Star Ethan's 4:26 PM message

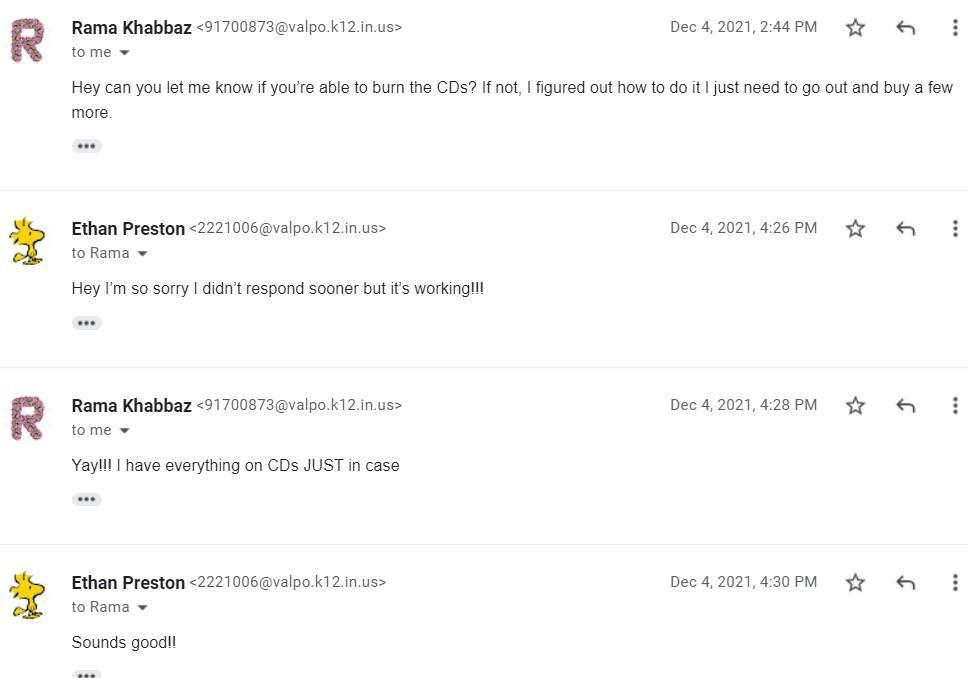(x=855, y=229)
